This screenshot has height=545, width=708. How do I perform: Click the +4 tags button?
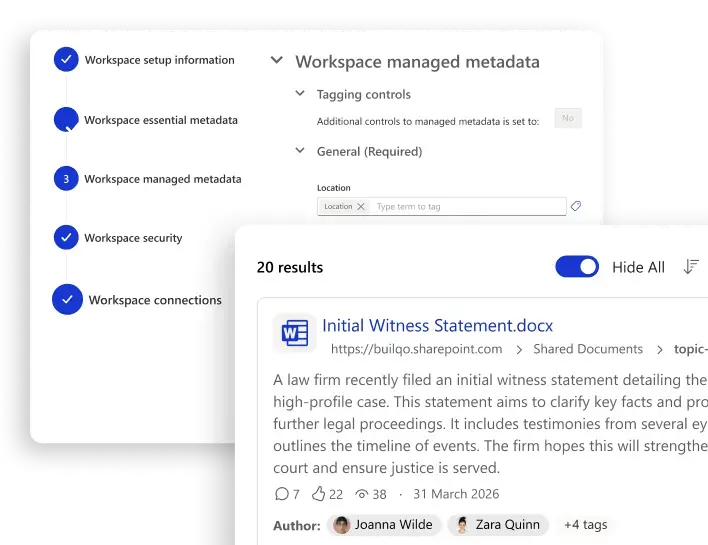point(585,525)
